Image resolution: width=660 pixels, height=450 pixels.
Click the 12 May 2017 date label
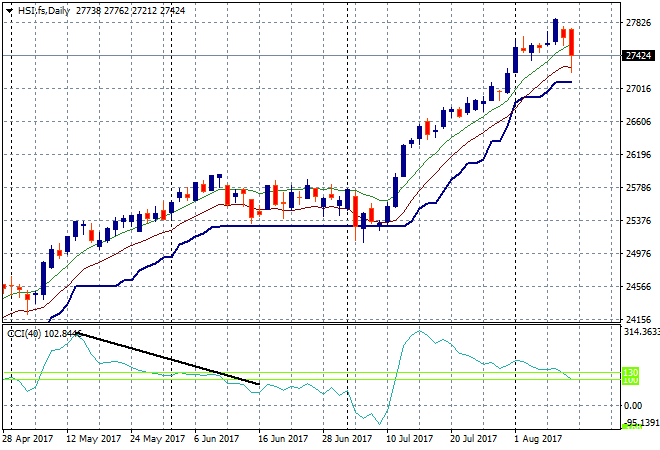93,438
